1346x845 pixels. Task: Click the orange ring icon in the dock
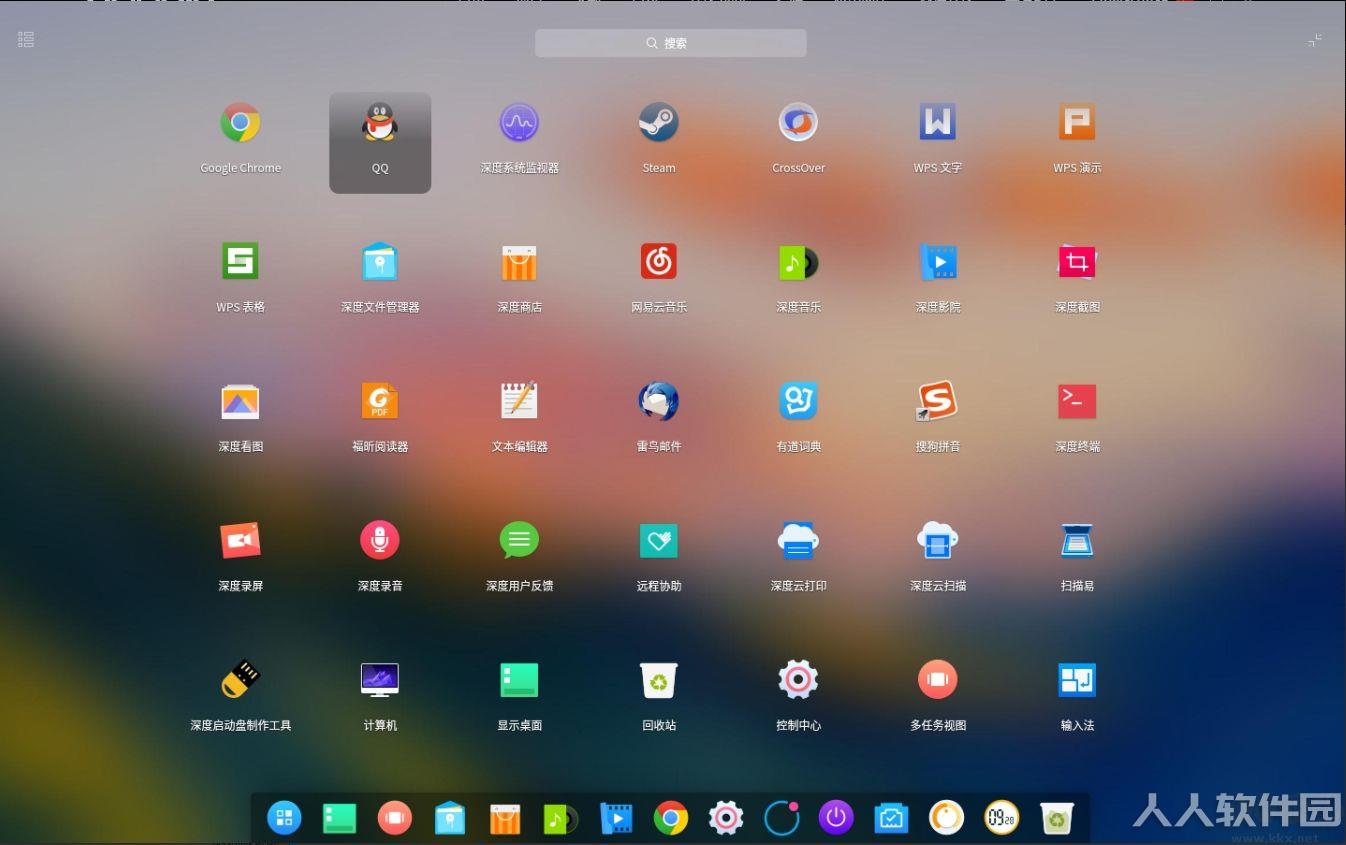[946, 819]
